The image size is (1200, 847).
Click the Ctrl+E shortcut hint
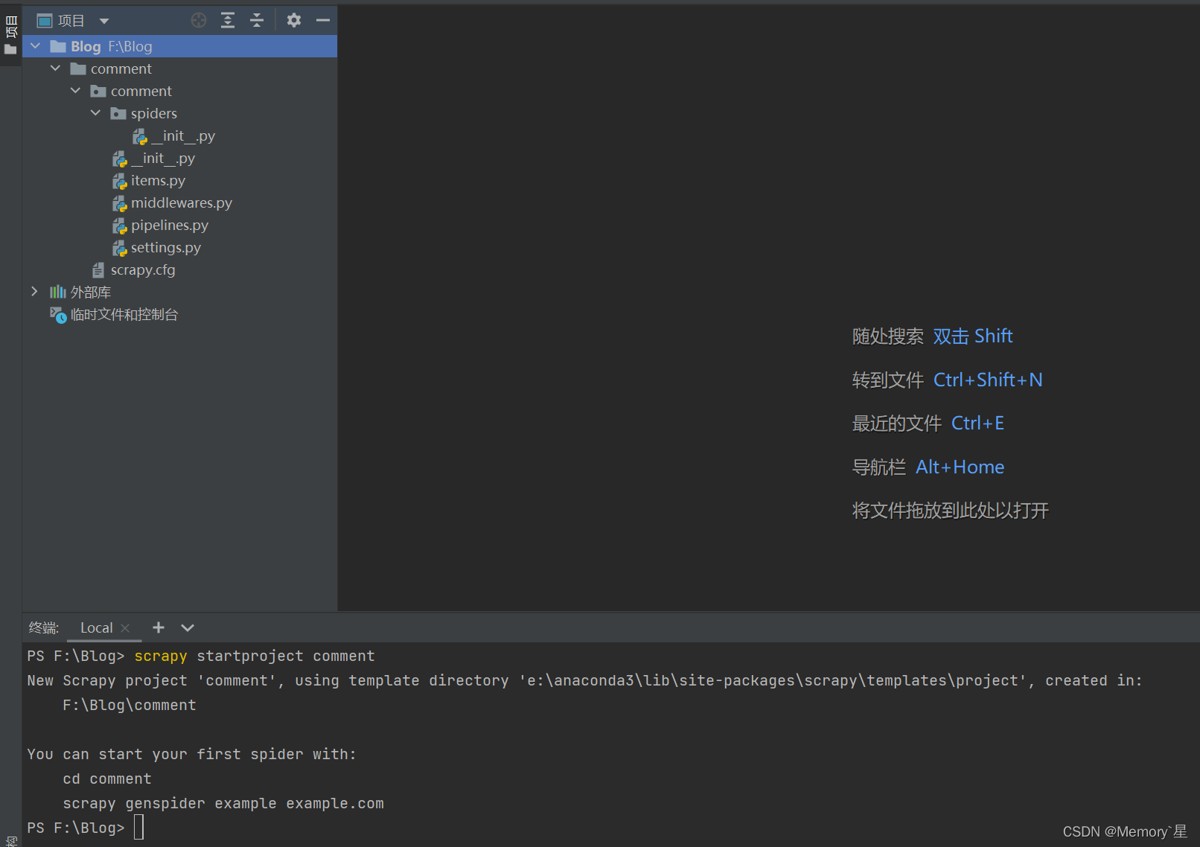978,423
